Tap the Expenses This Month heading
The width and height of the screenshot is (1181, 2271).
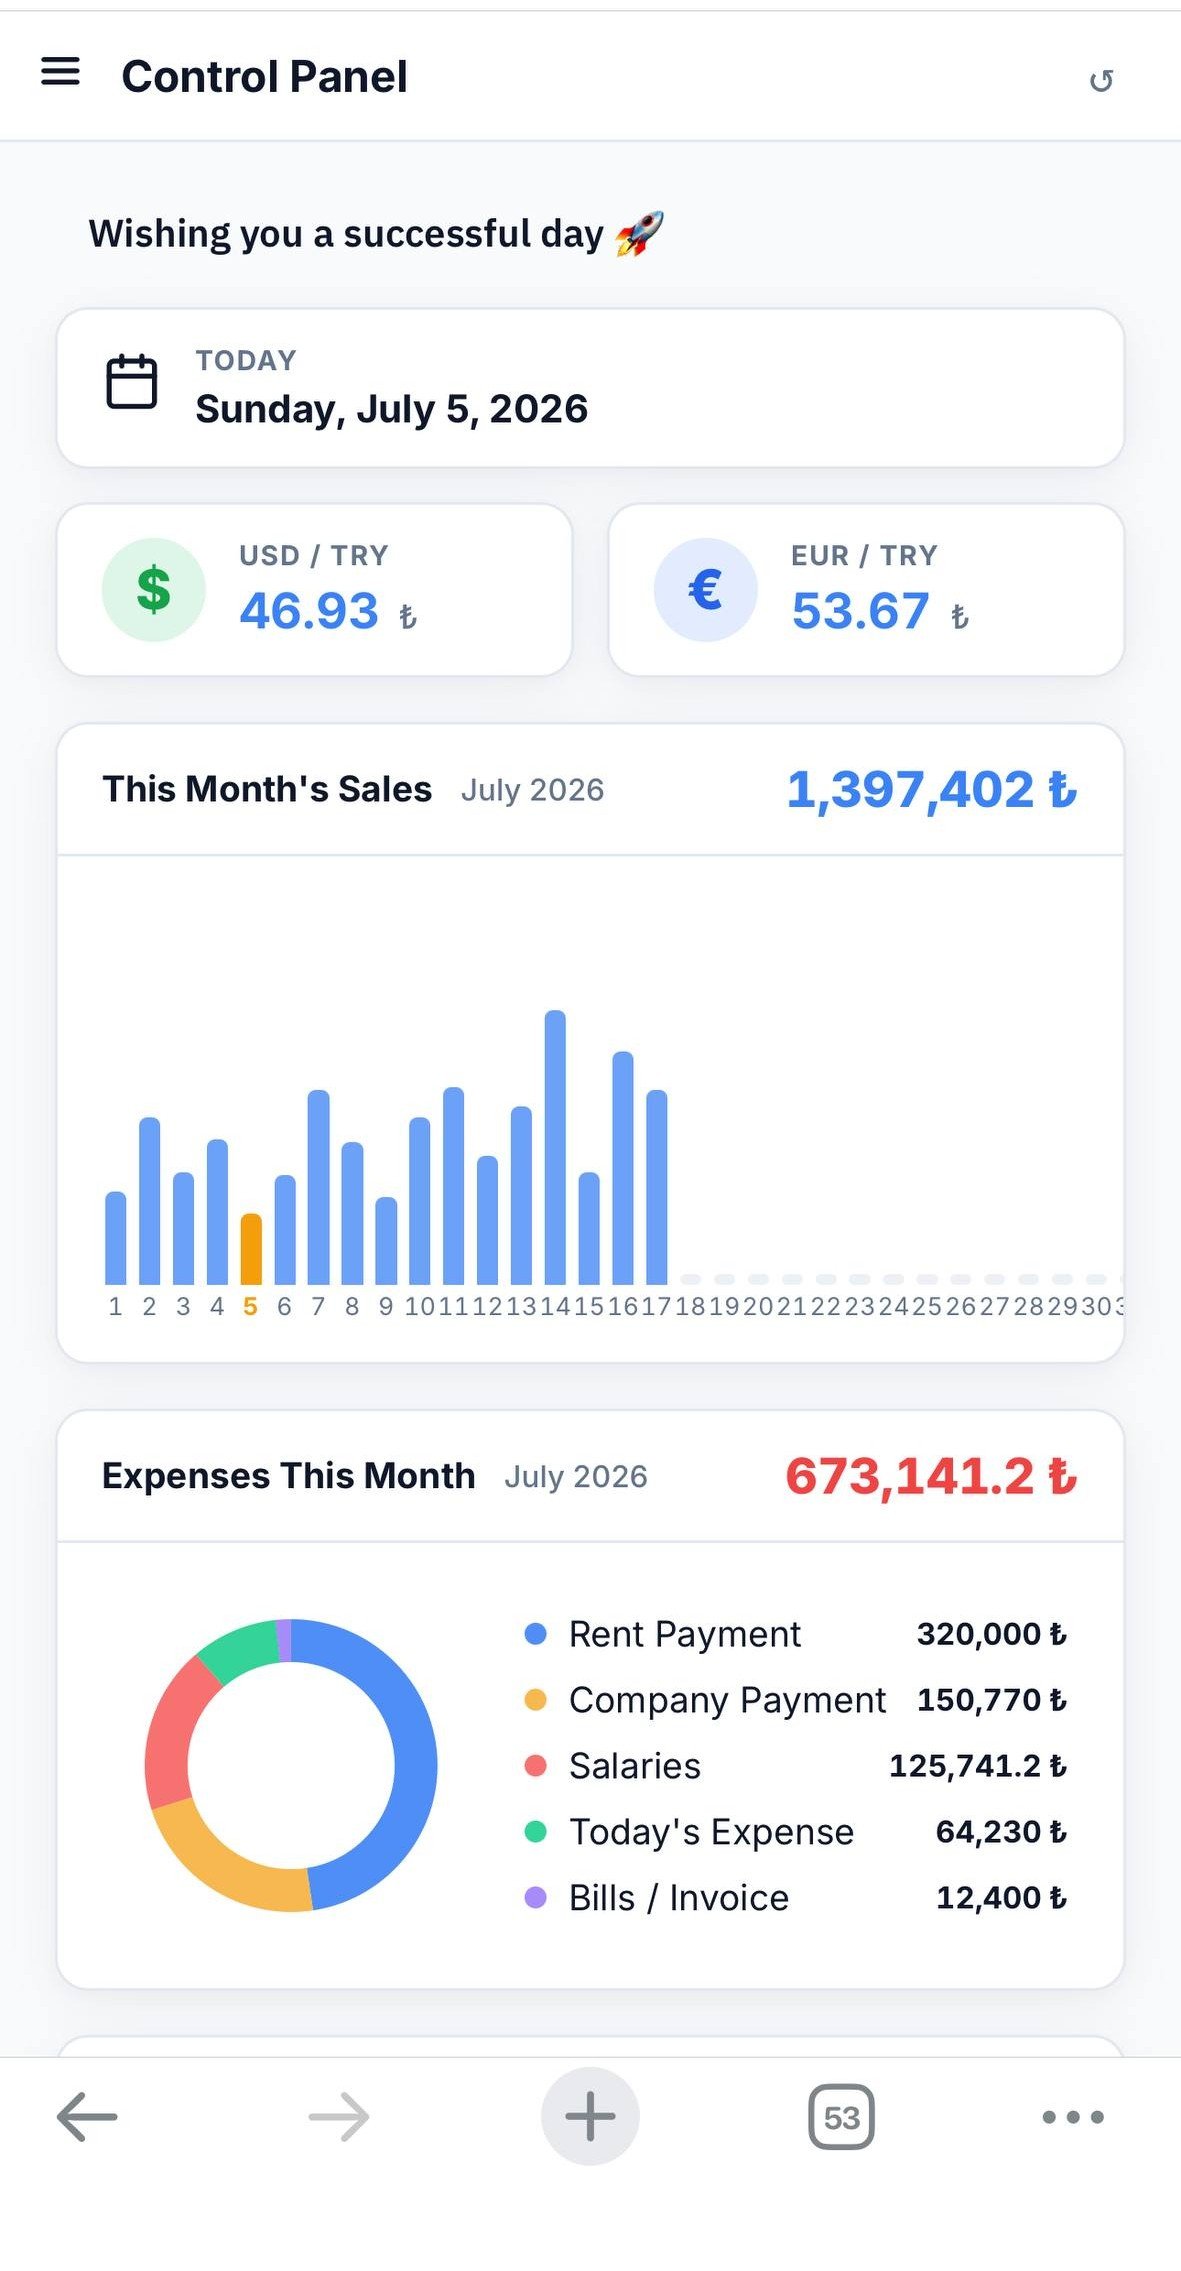(288, 1476)
